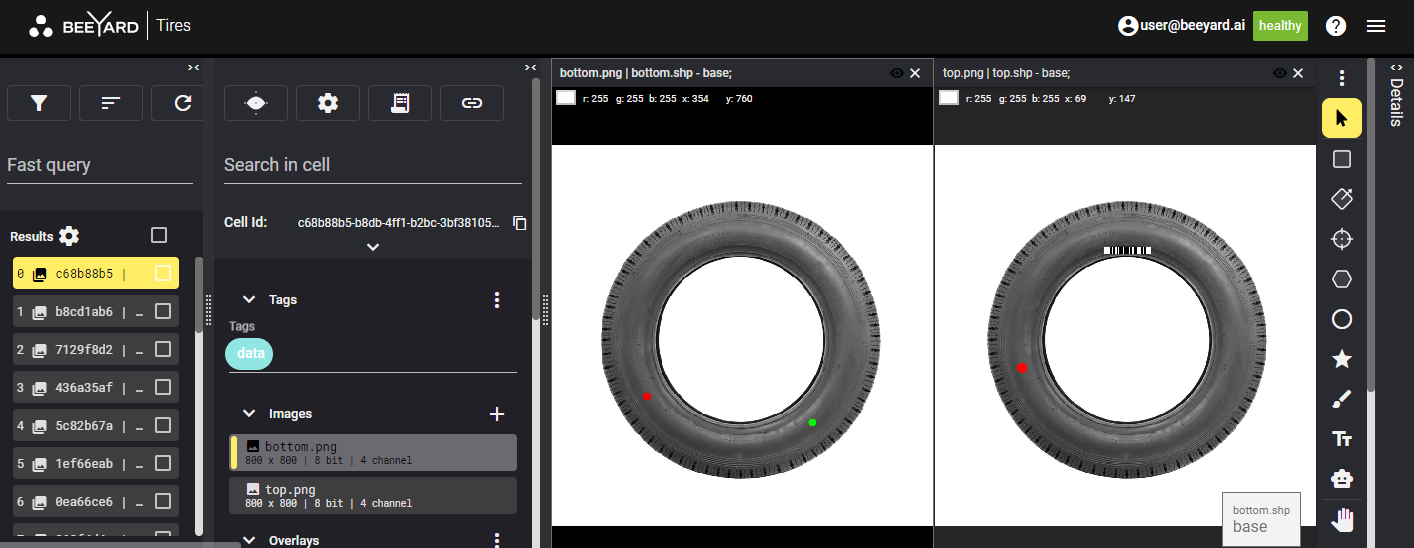Check the 1ef66eab result checkbox
Image resolution: width=1414 pixels, height=548 pixels.
(x=163, y=463)
